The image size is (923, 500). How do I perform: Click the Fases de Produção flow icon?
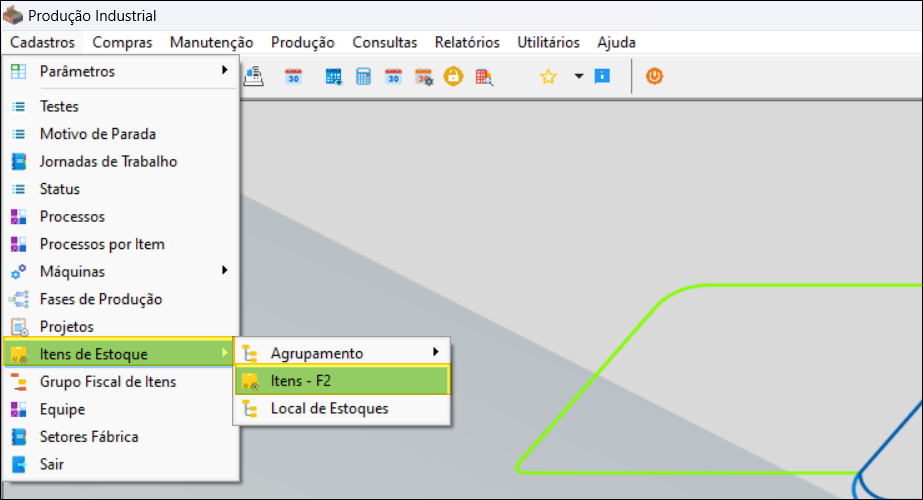19,299
